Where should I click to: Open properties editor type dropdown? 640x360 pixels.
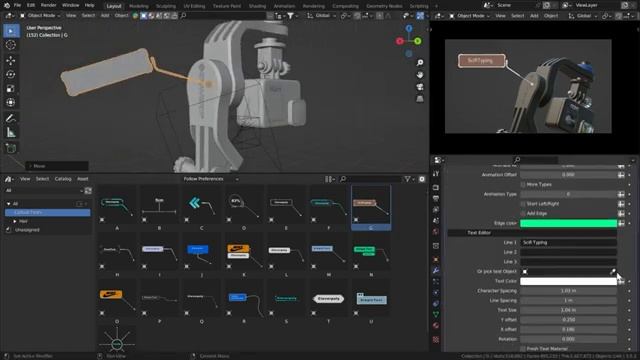[439, 160]
